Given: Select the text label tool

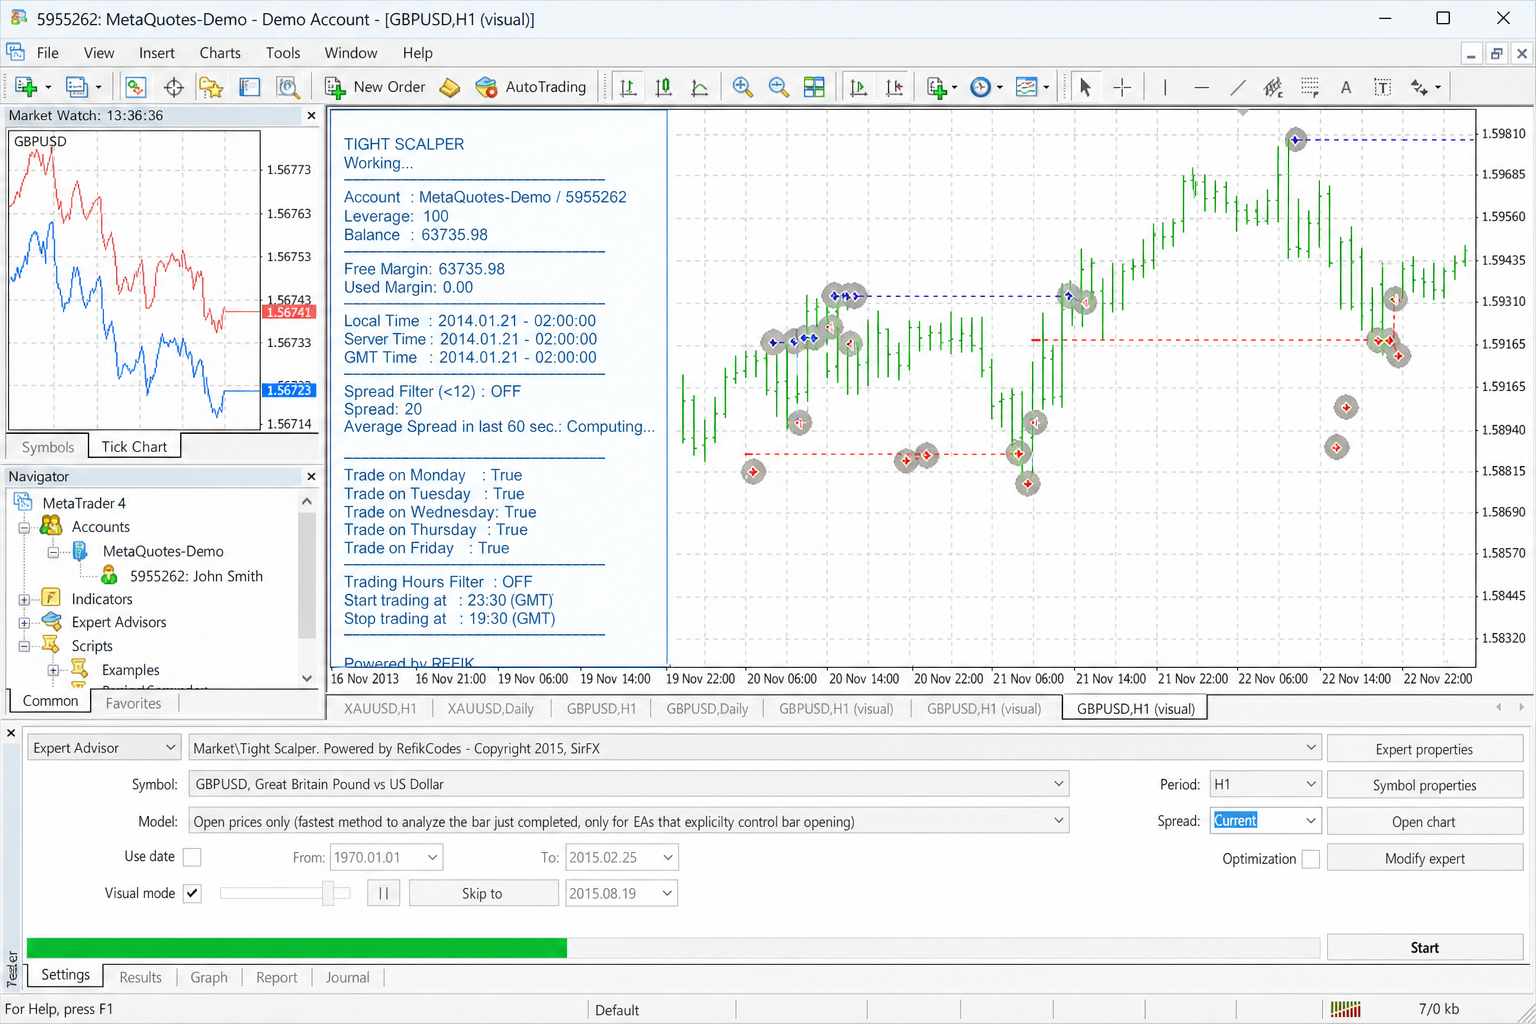Looking at the screenshot, I should pyautogui.click(x=1382, y=87).
